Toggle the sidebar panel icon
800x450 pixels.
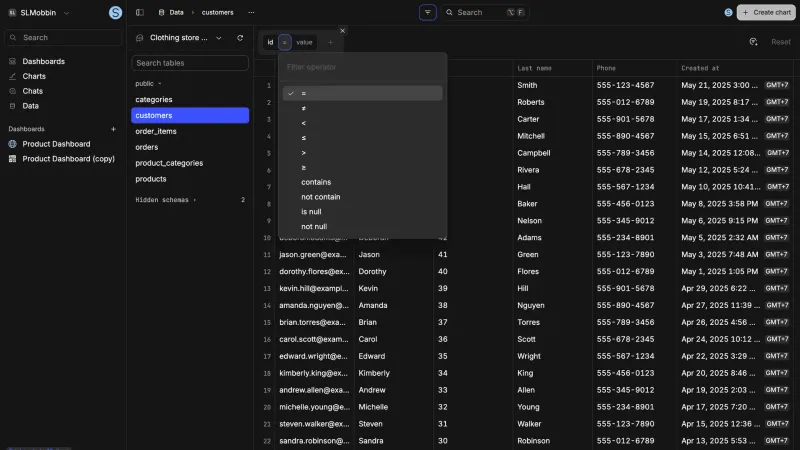point(140,12)
